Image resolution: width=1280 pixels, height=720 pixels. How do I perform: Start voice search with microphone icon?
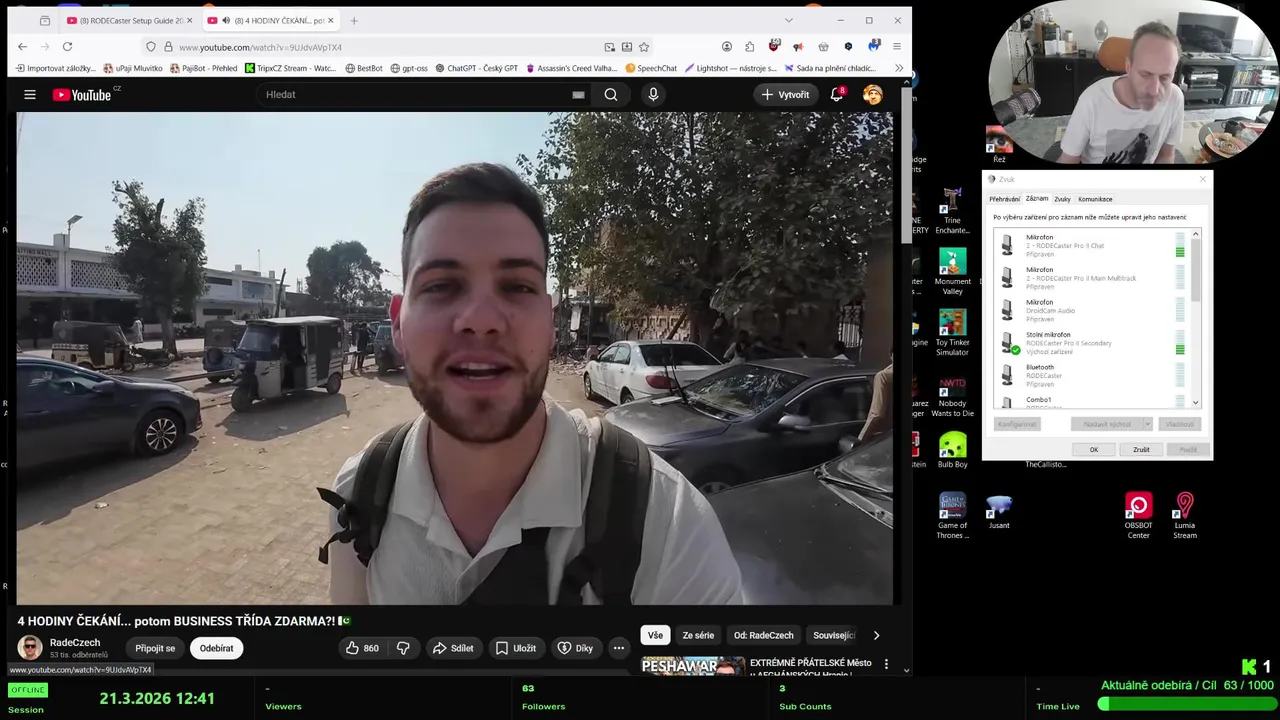point(653,94)
